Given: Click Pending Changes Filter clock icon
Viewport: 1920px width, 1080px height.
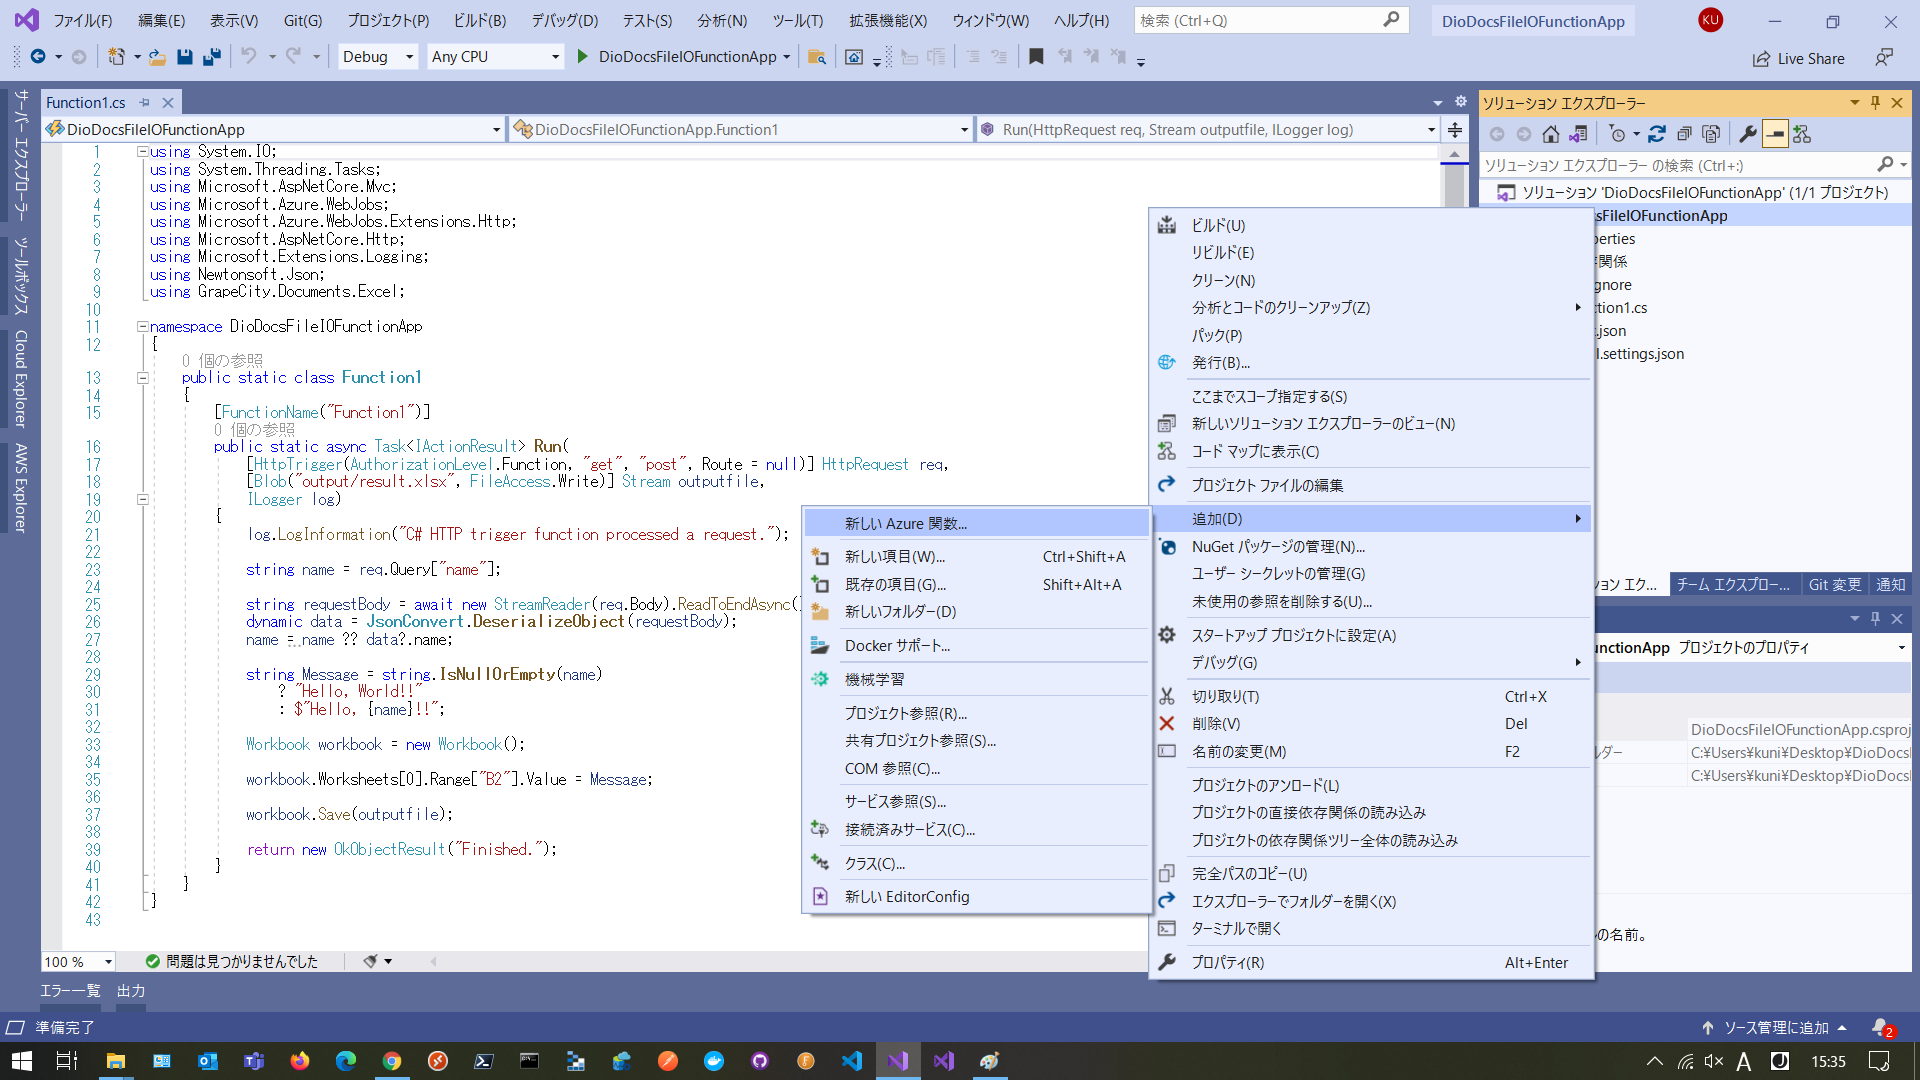Looking at the screenshot, I should coord(1618,134).
